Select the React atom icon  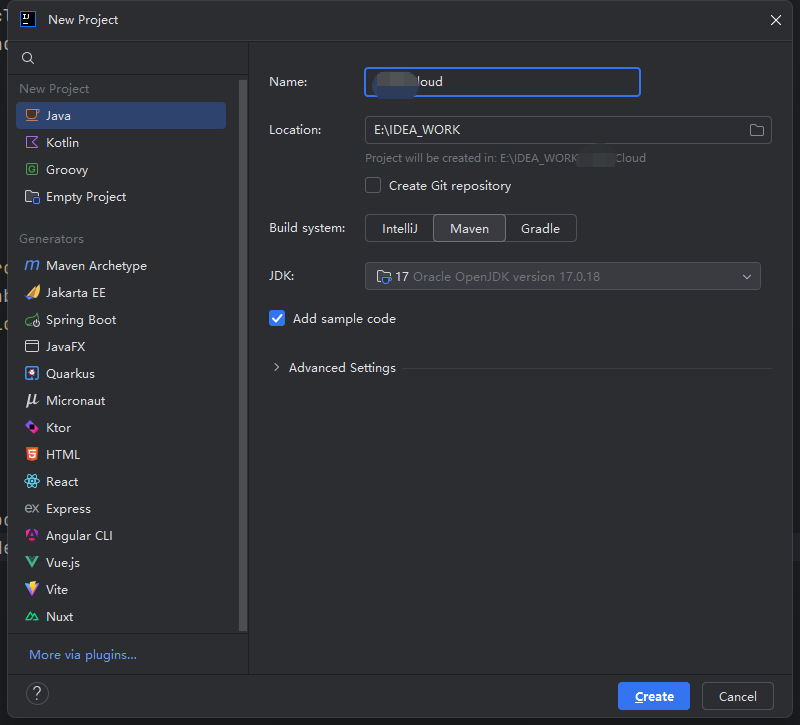(x=32, y=481)
